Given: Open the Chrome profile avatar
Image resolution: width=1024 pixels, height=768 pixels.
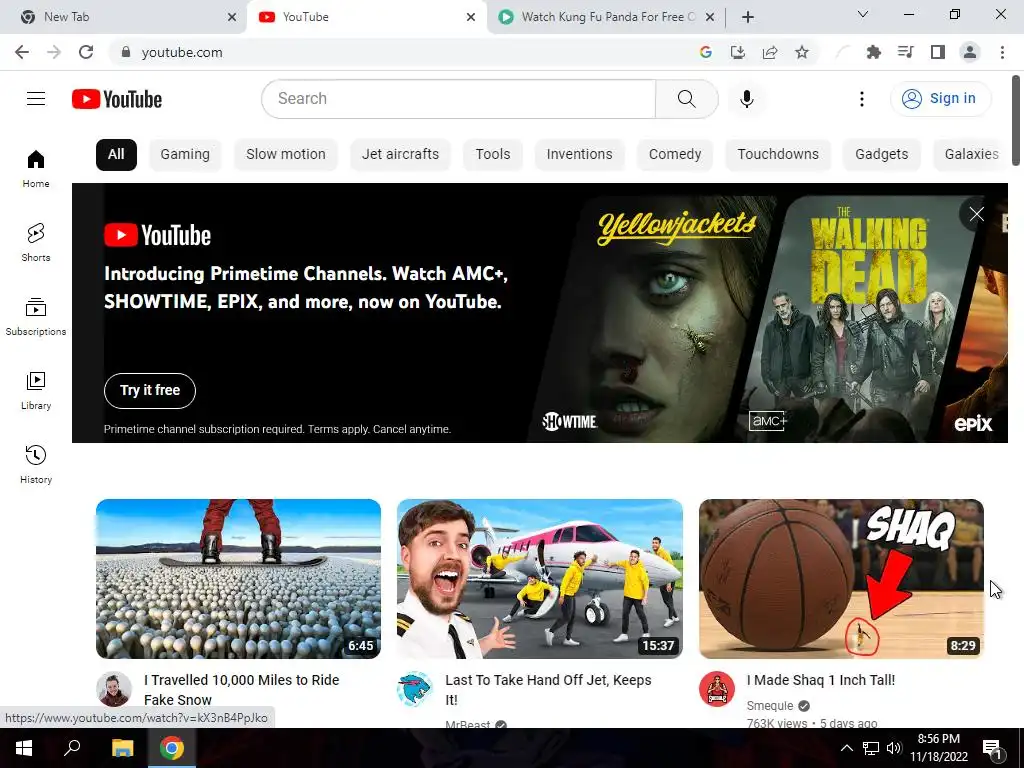Looking at the screenshot, I should 970,52.
